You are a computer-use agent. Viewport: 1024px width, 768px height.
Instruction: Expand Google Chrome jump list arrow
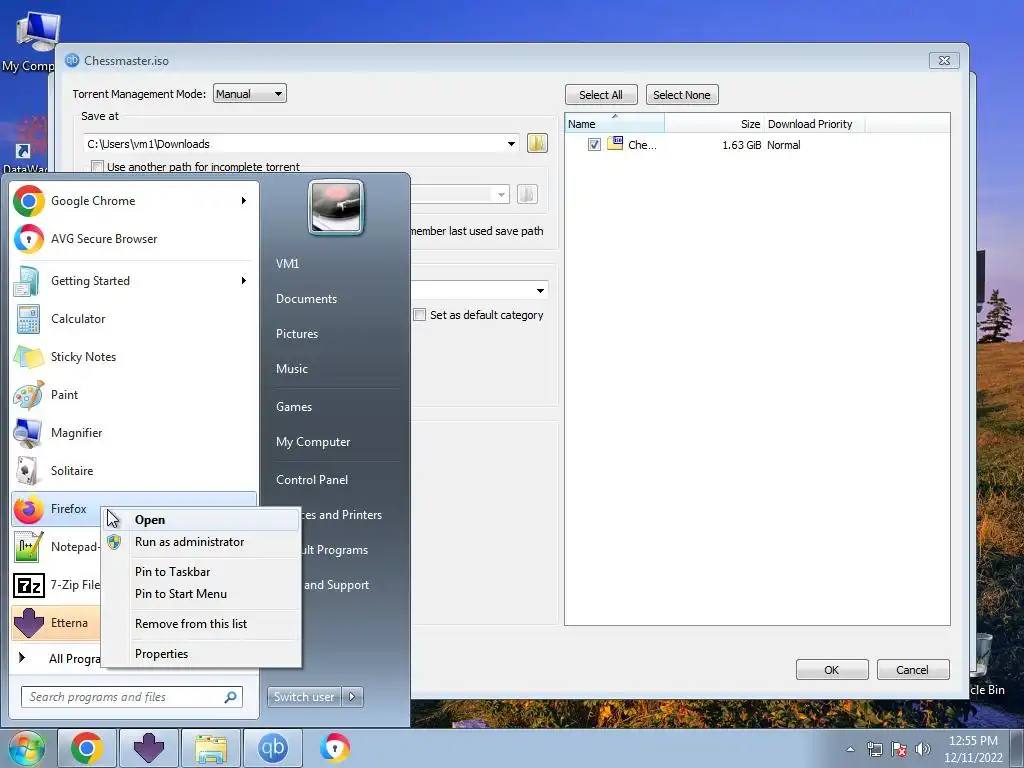[x=244, y=200]
